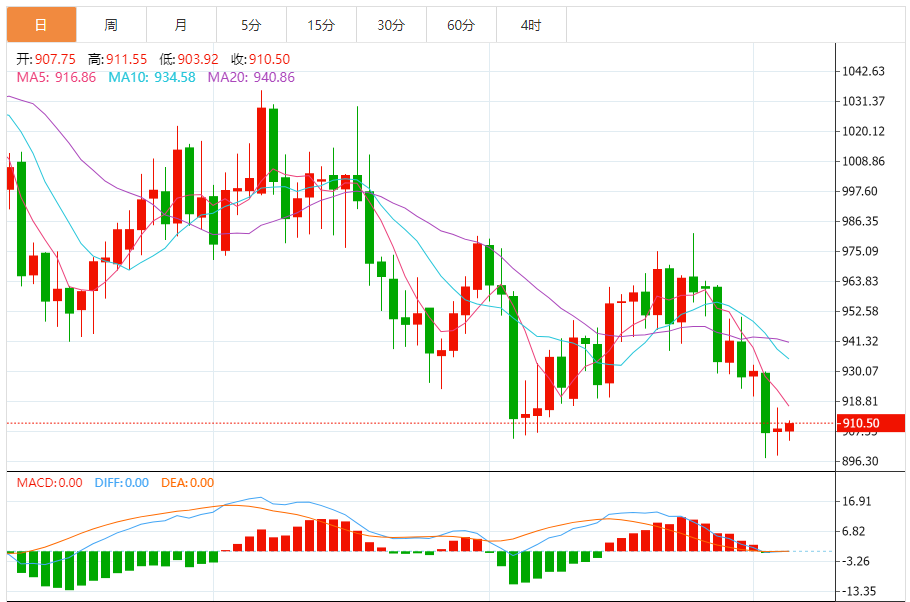Open the 15分 timeframe tab
The width and height of the screenshot is (910, 602).
(322, 25)
